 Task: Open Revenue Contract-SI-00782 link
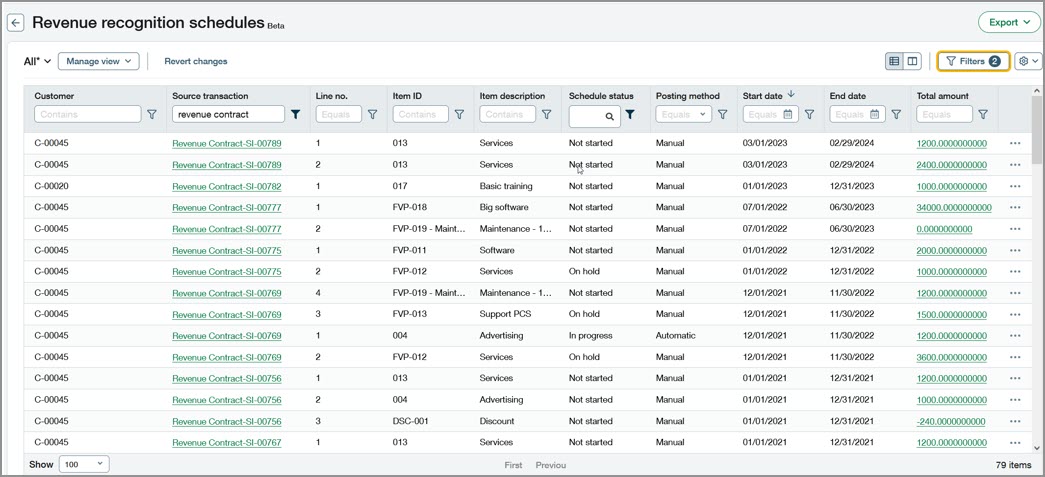pos(227,186)
